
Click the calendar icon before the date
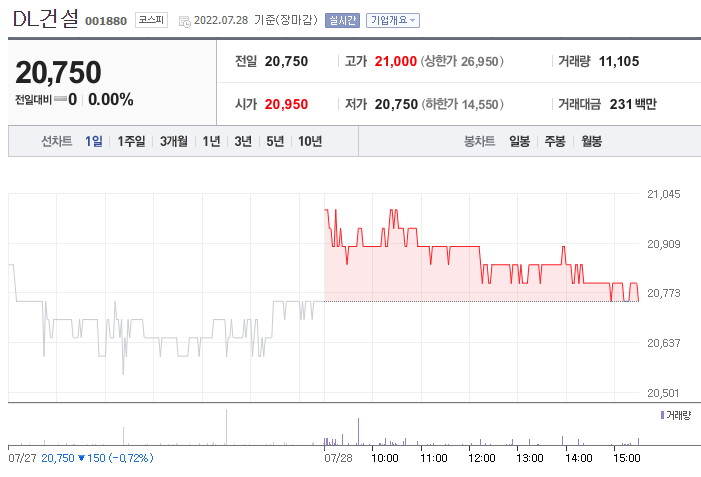tap(184, 21)
